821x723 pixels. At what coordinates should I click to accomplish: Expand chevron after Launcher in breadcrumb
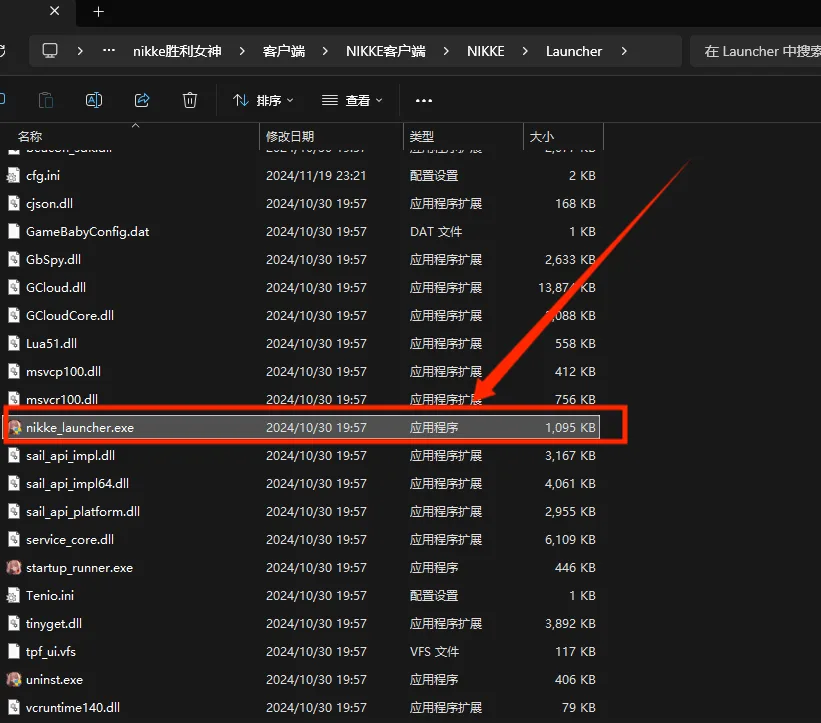point(625,51)
